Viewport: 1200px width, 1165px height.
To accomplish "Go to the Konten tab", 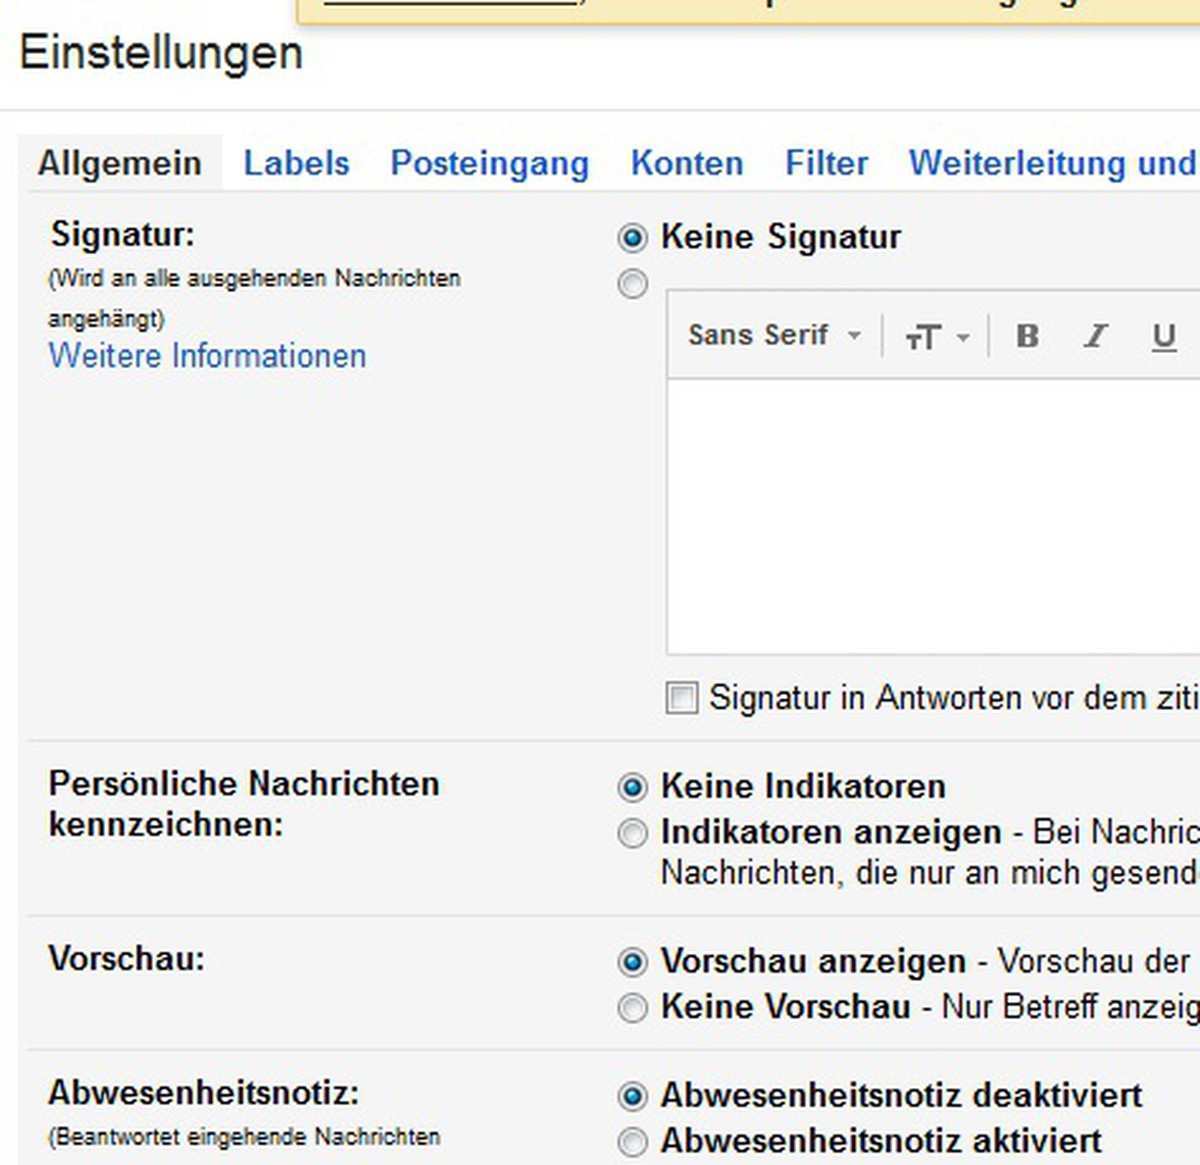I will click(686, 163).
